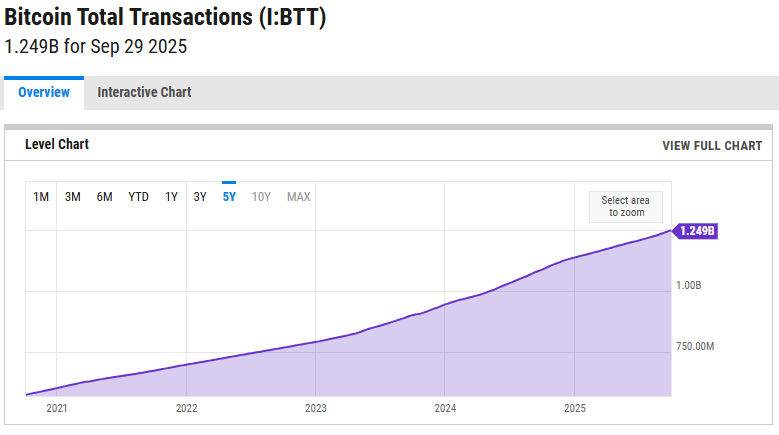Switch to the Overview tab

tap(44, 93)
